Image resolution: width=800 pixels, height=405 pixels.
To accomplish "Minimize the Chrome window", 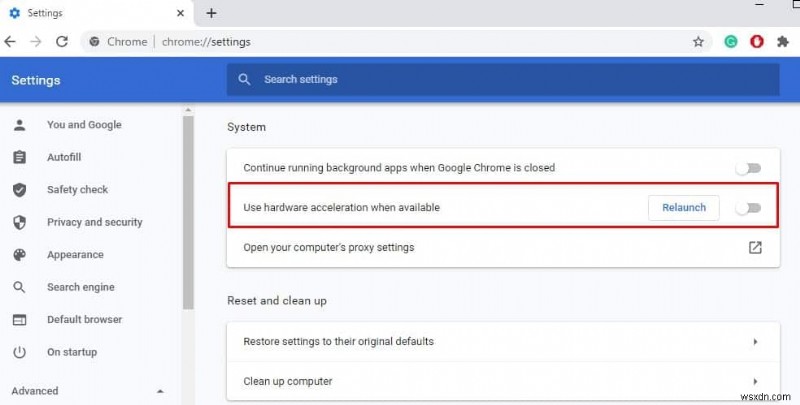I will coord(760,4).
